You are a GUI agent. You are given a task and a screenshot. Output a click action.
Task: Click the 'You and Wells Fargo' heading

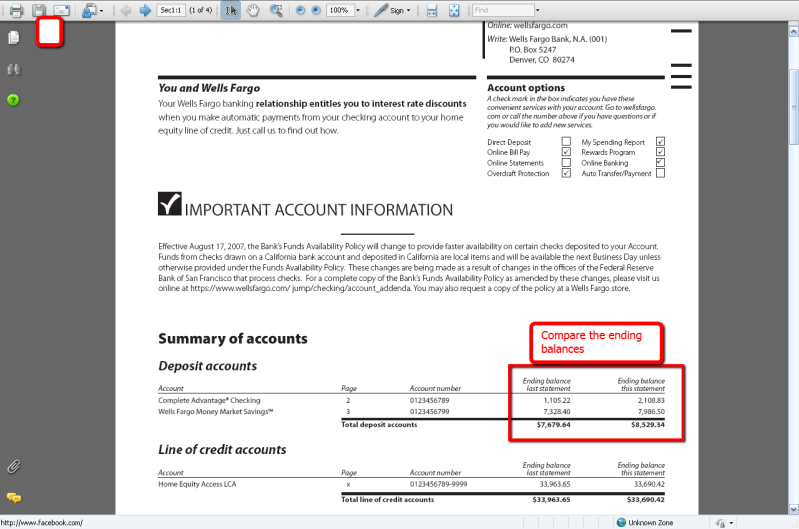point(209,88)
